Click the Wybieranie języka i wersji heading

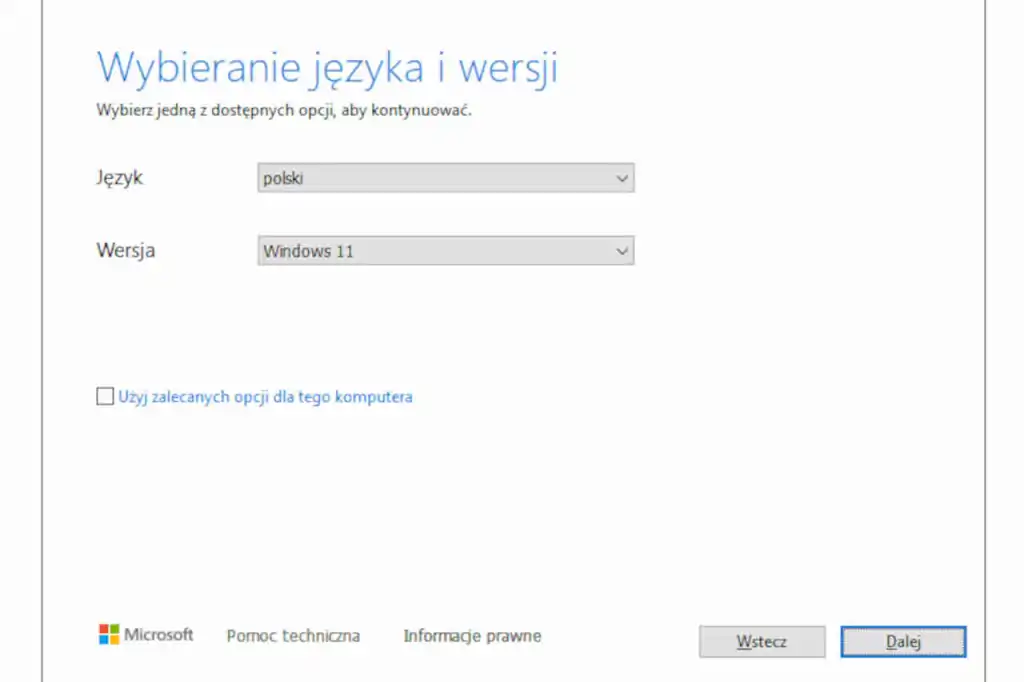tap(327, 68)
